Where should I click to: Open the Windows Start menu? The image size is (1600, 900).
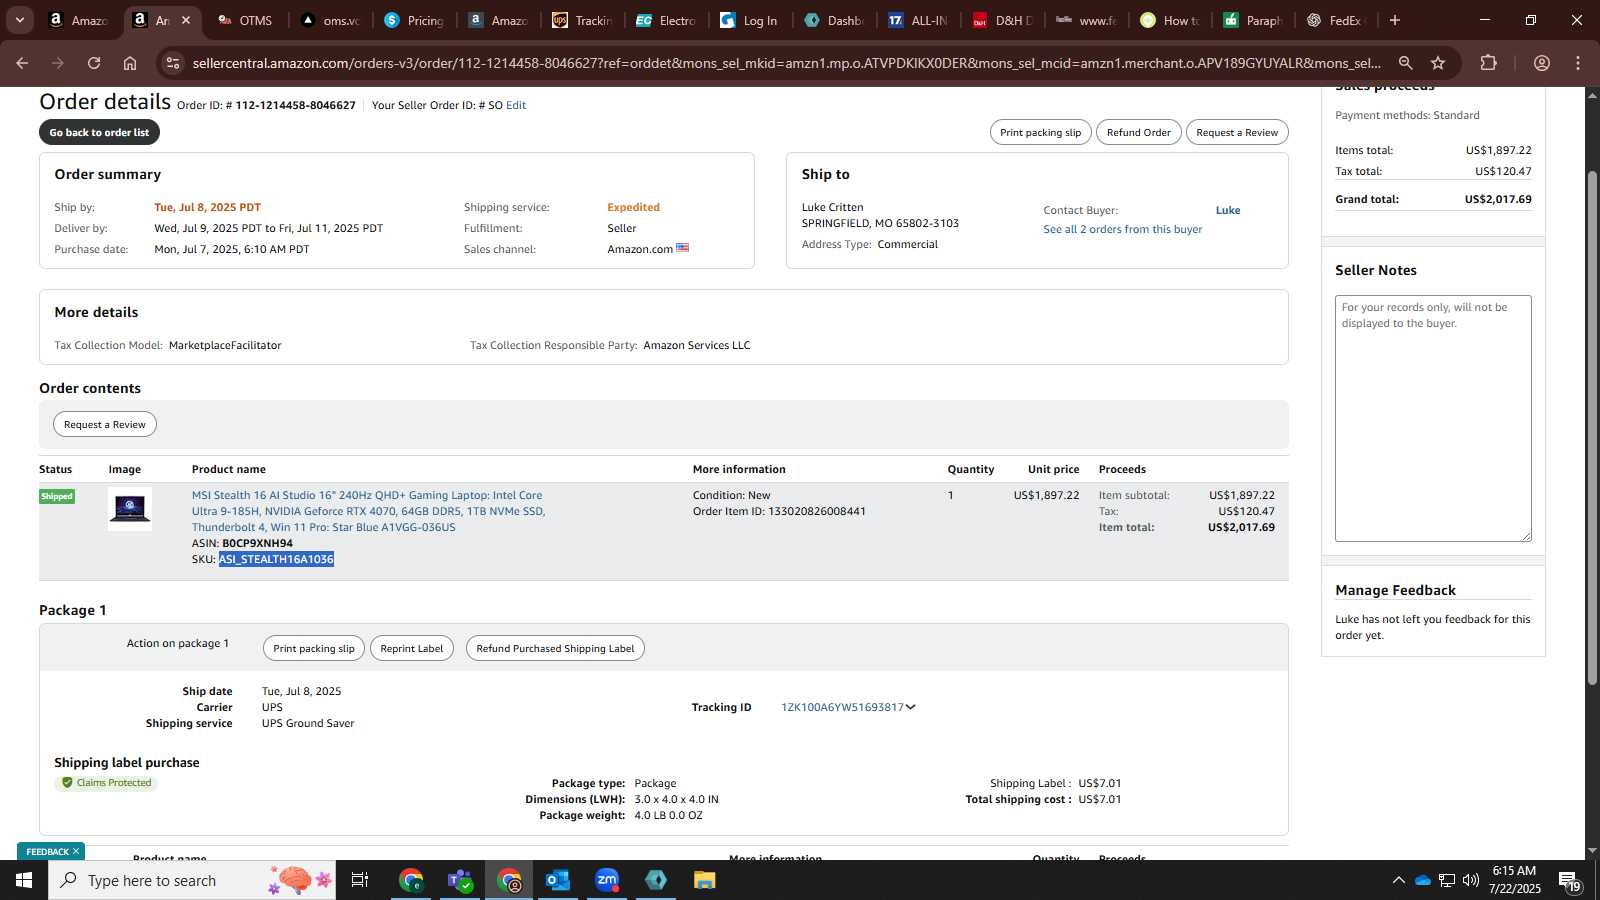(x=24, y=880)
